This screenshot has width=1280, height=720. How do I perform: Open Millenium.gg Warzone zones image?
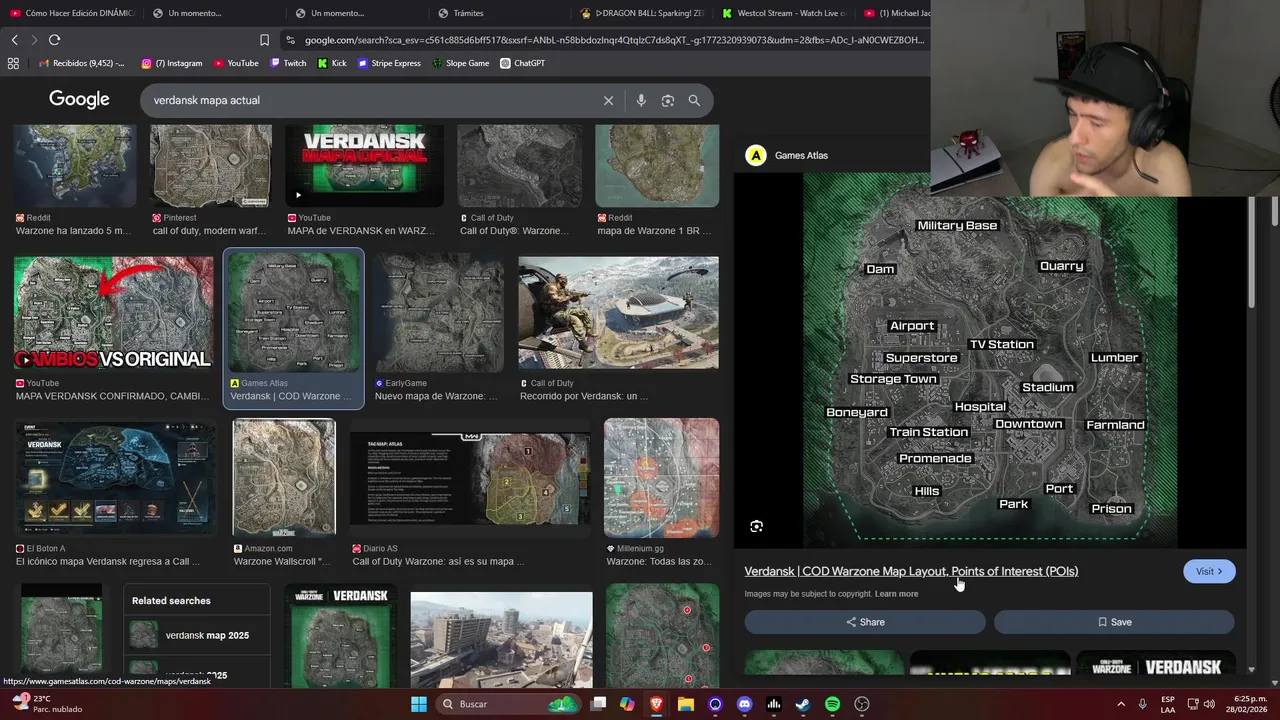661,478
